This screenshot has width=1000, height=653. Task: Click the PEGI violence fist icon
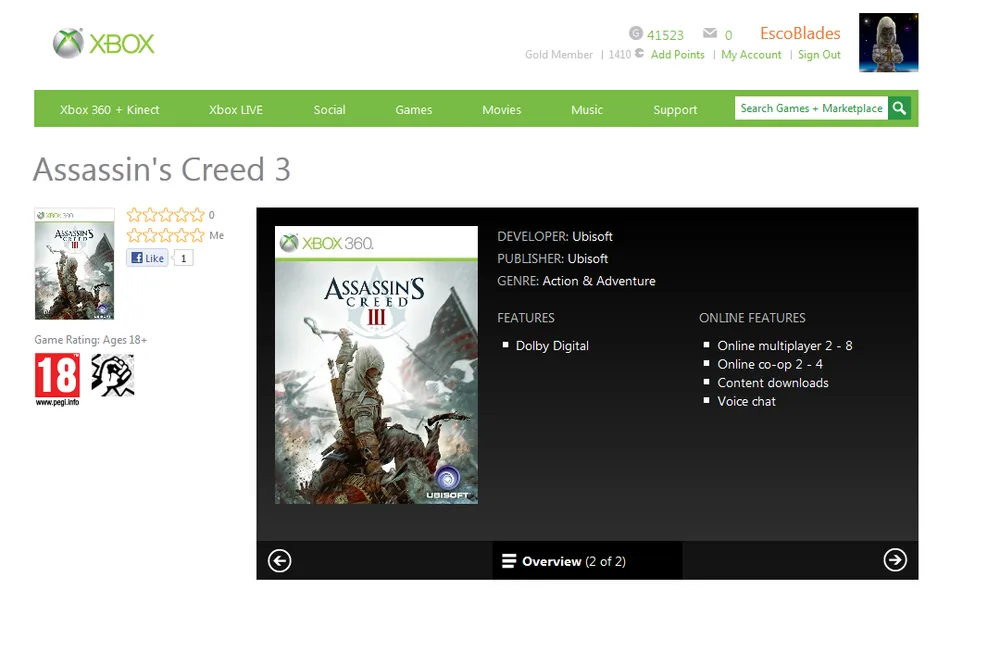(x=113, y=375)
